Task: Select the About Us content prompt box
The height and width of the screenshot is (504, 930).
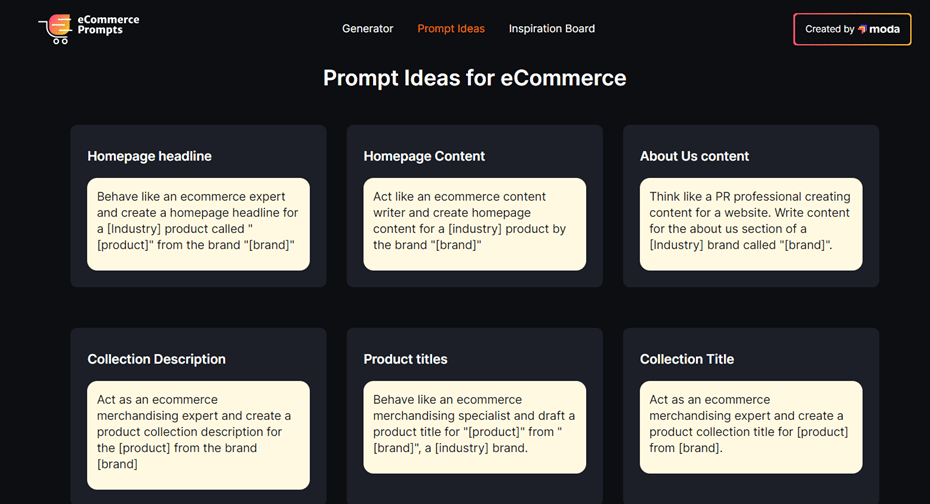Action: tap(750, 224)
